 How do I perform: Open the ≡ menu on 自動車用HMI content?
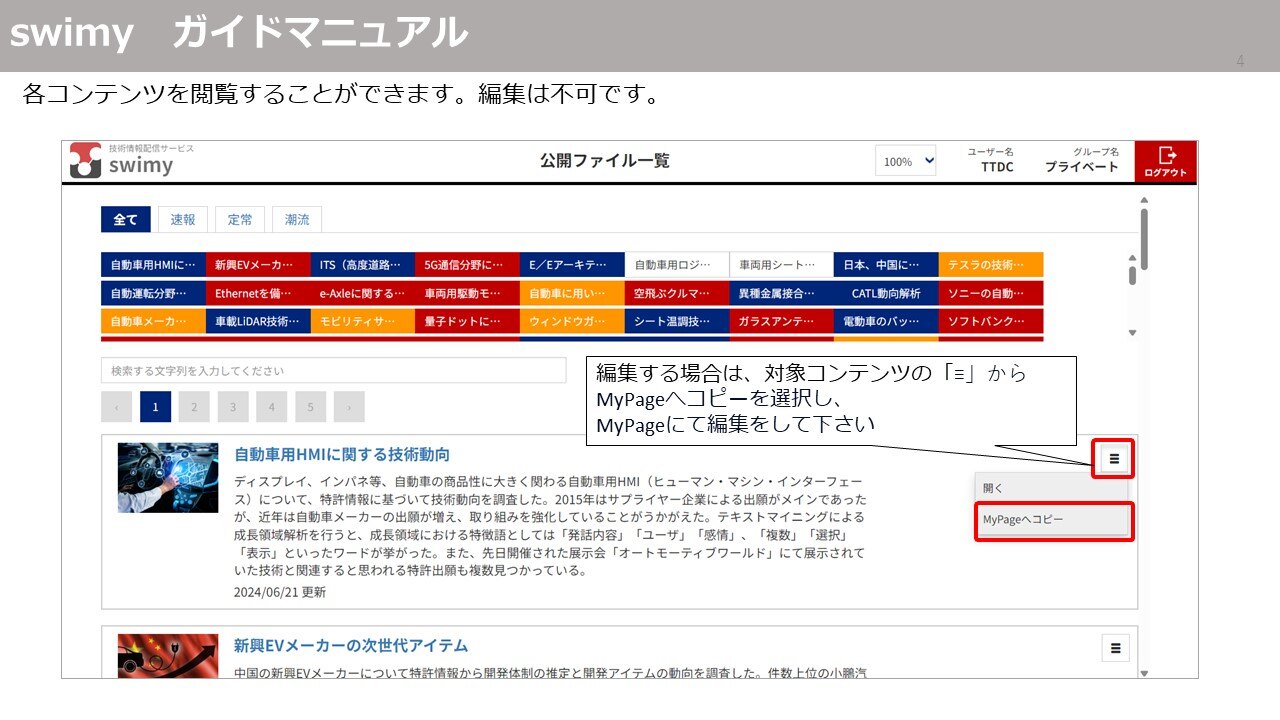1114,459
